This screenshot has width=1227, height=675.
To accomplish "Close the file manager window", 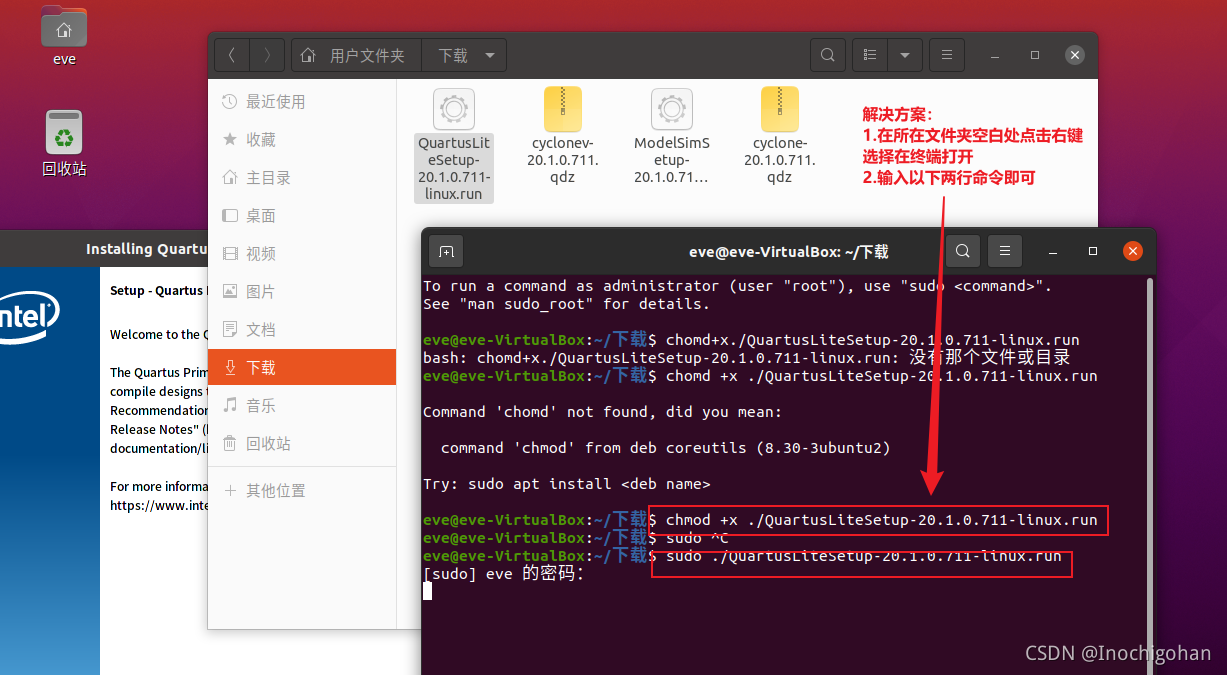I will tap(1075, 55).
